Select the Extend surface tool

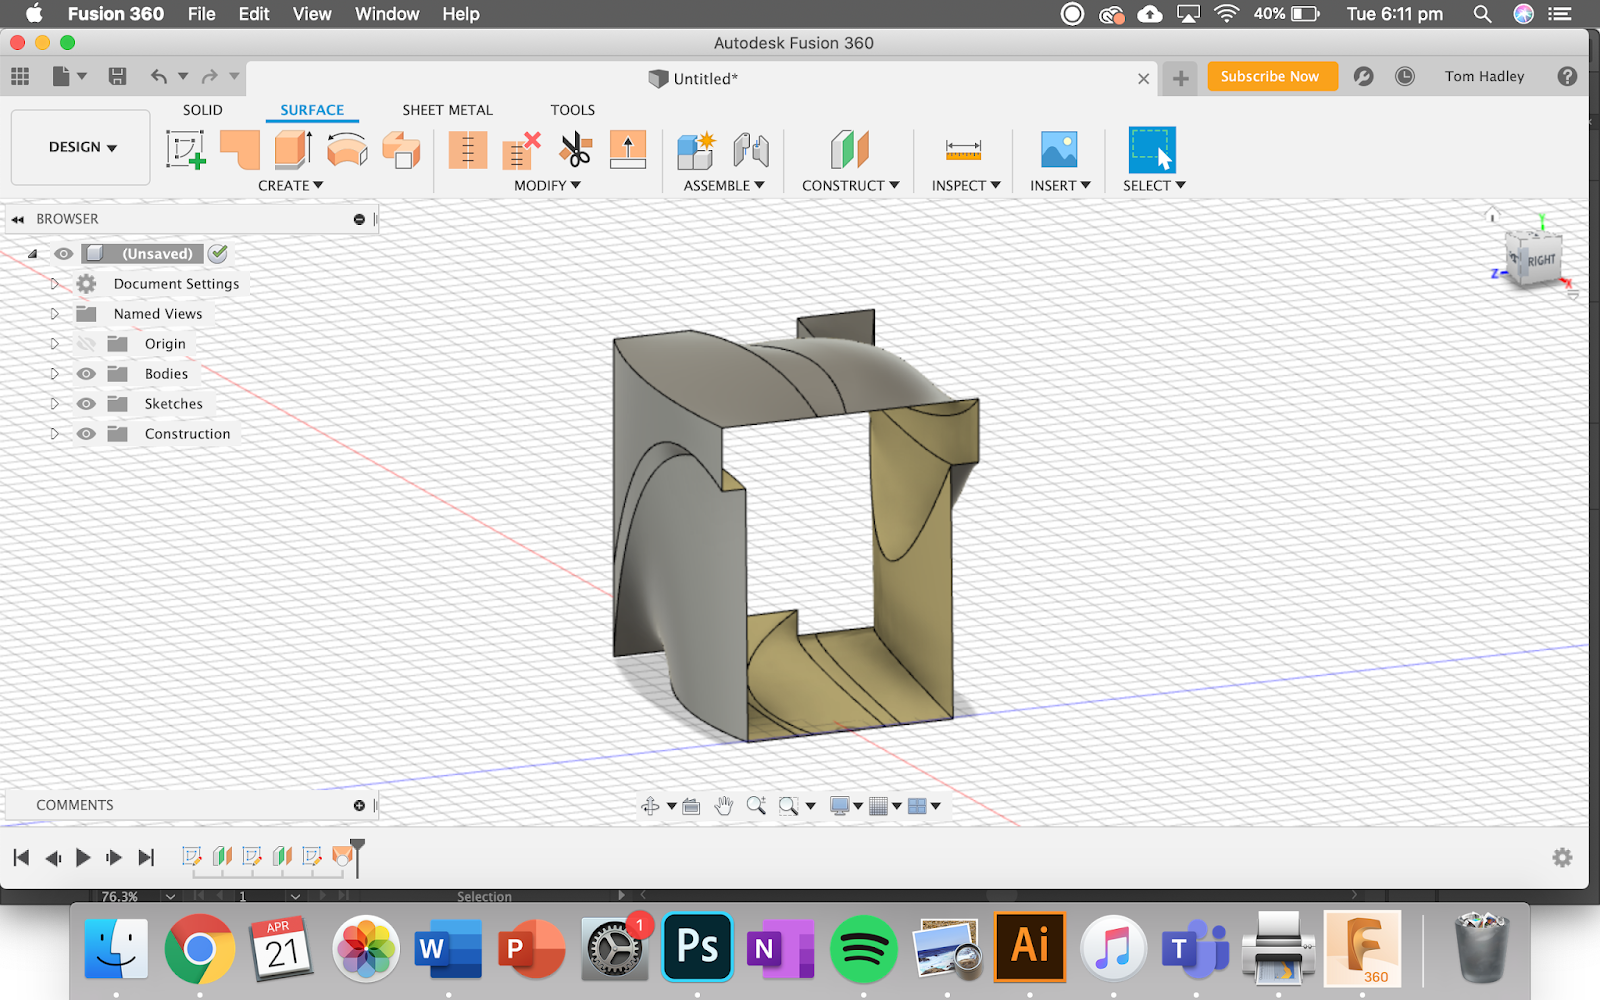pos(628,150)
